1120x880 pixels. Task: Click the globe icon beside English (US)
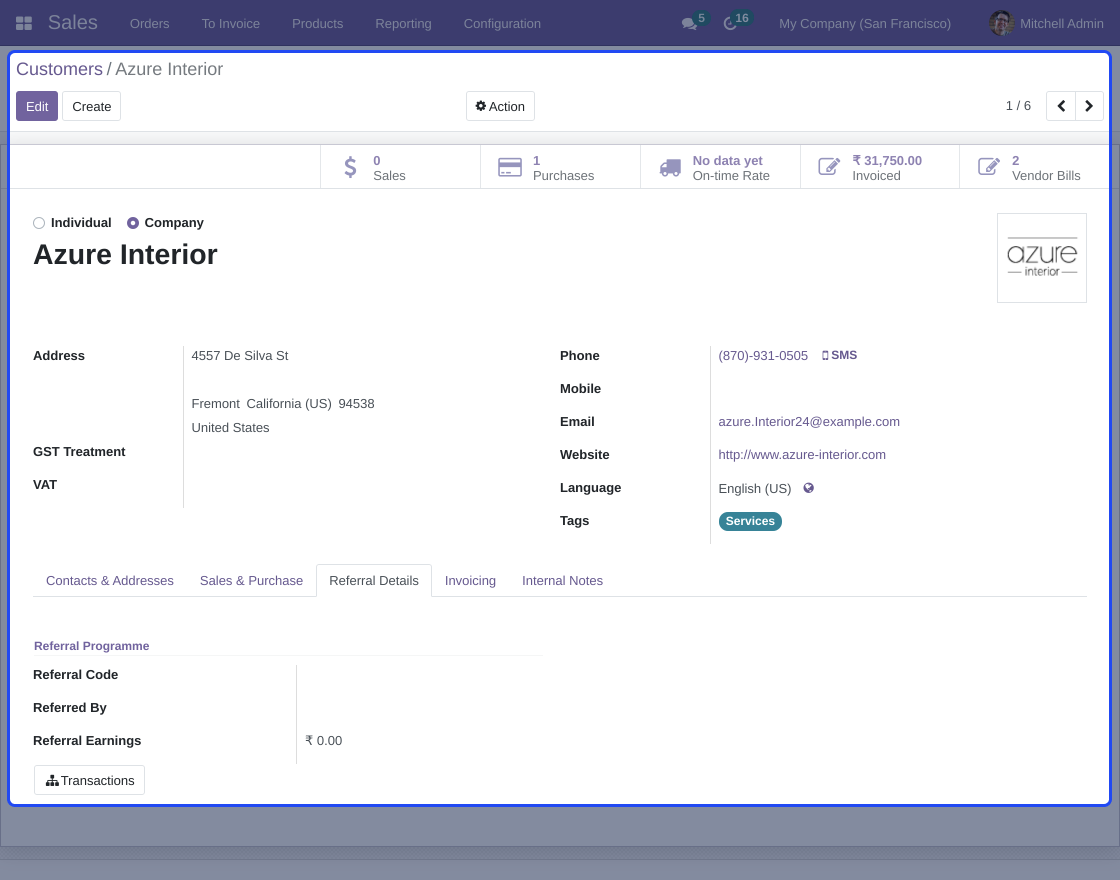click(x=809, y=488)
